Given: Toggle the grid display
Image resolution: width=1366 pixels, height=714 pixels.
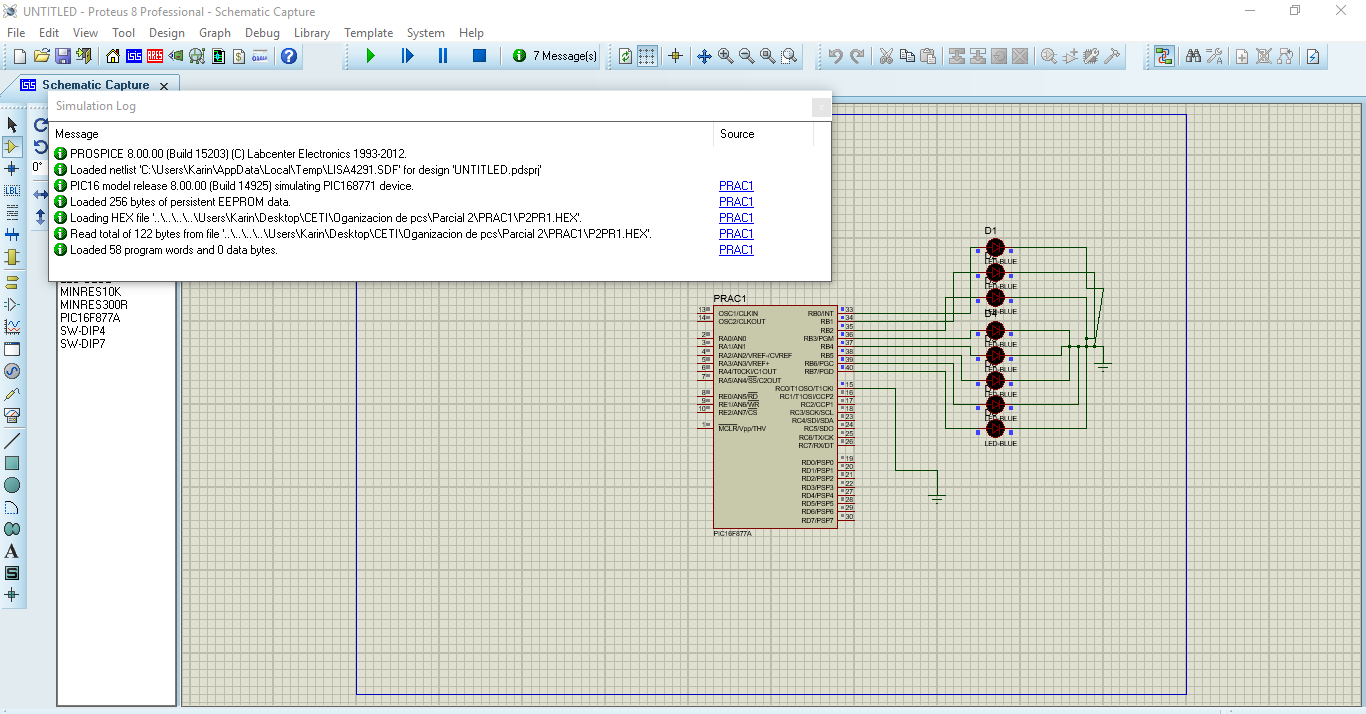Looking at the screenshot, I should [x=647, y=56].
